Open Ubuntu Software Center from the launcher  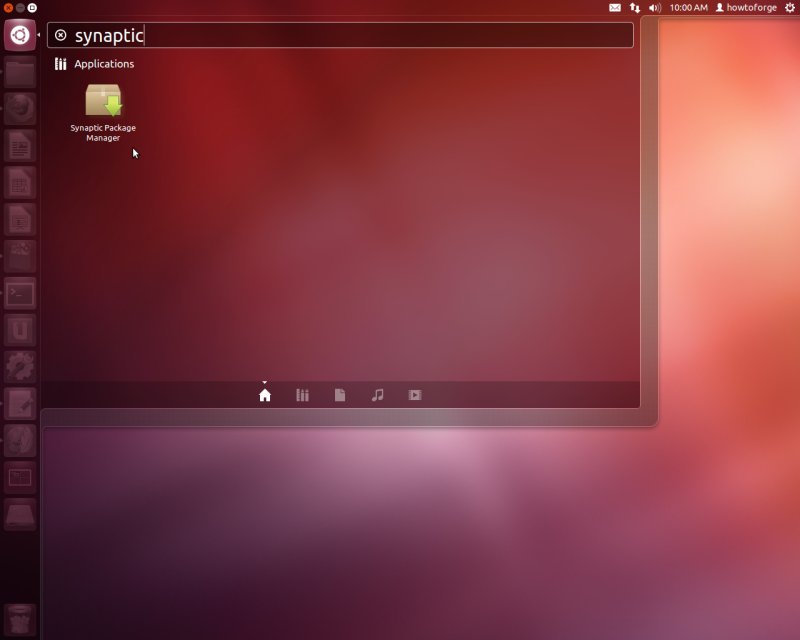[20, 256]
